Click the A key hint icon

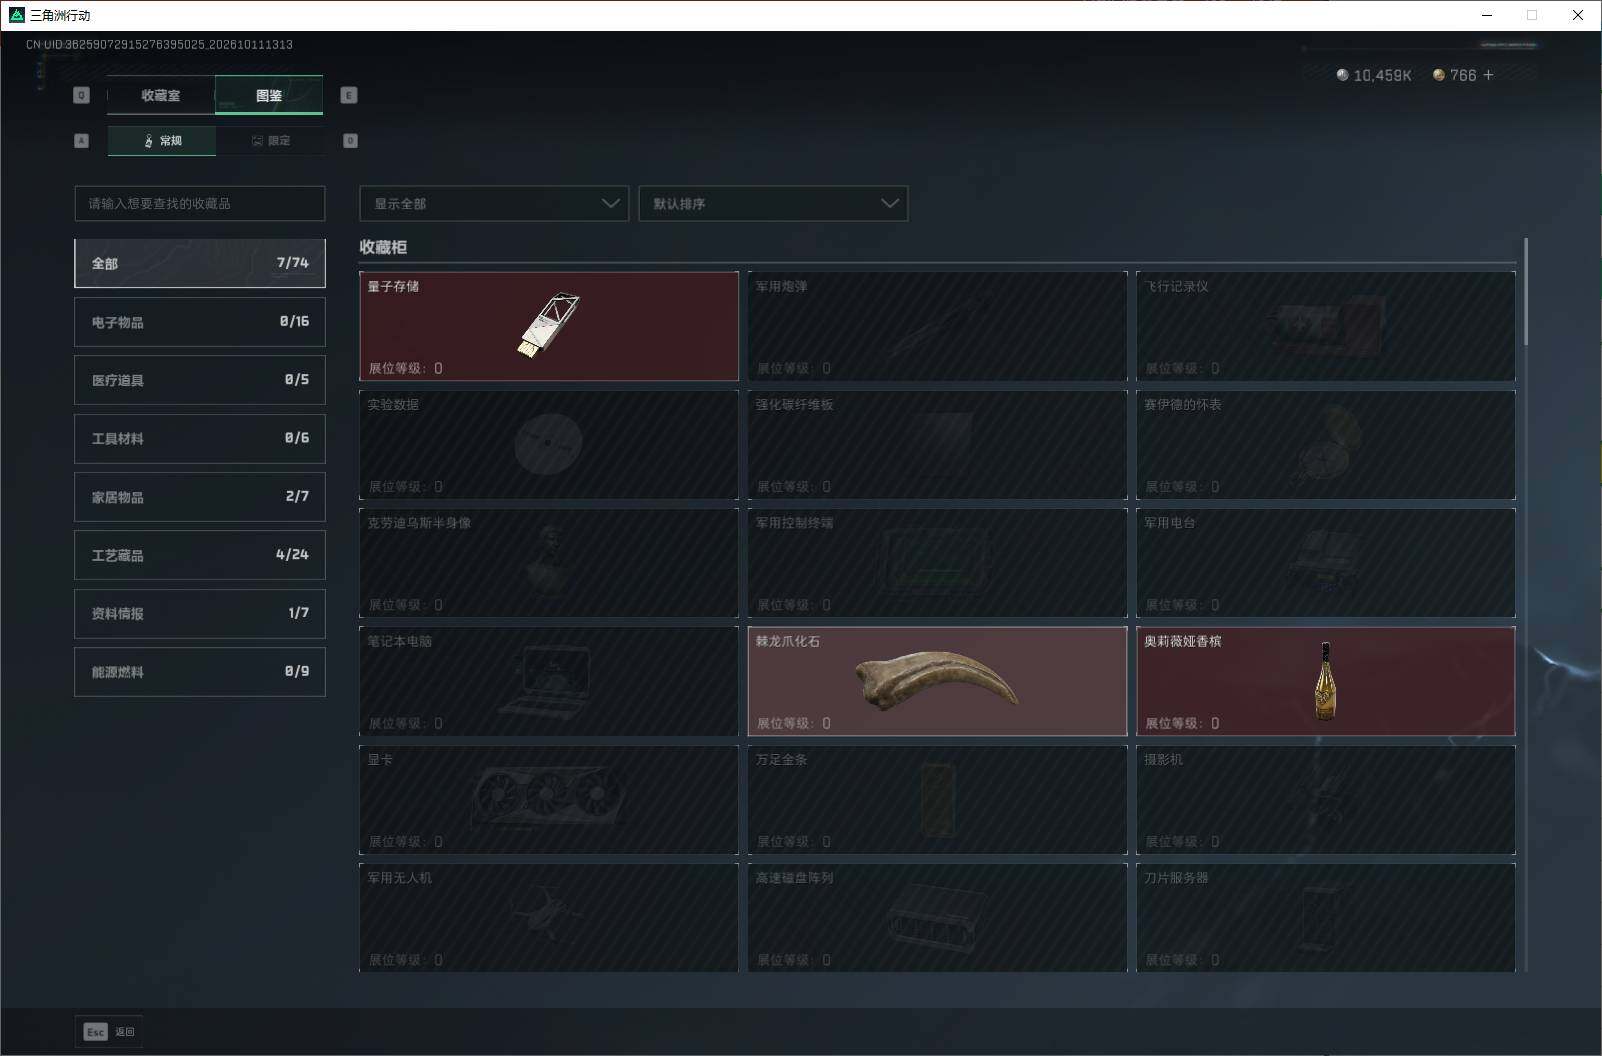tap(82, 141)
